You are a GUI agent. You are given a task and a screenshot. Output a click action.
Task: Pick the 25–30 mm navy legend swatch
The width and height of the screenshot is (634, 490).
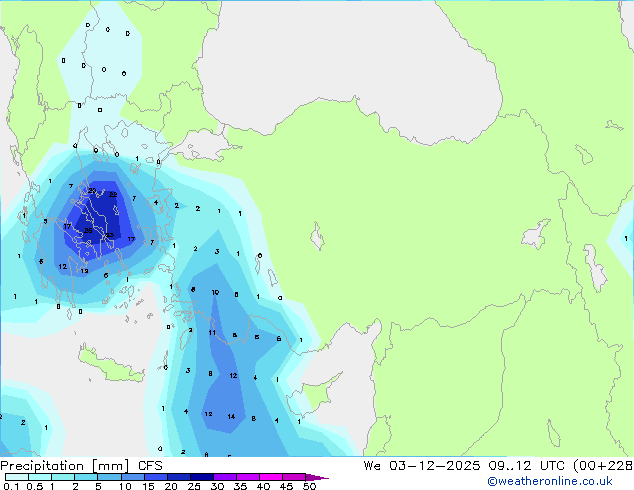pos(201,477)
